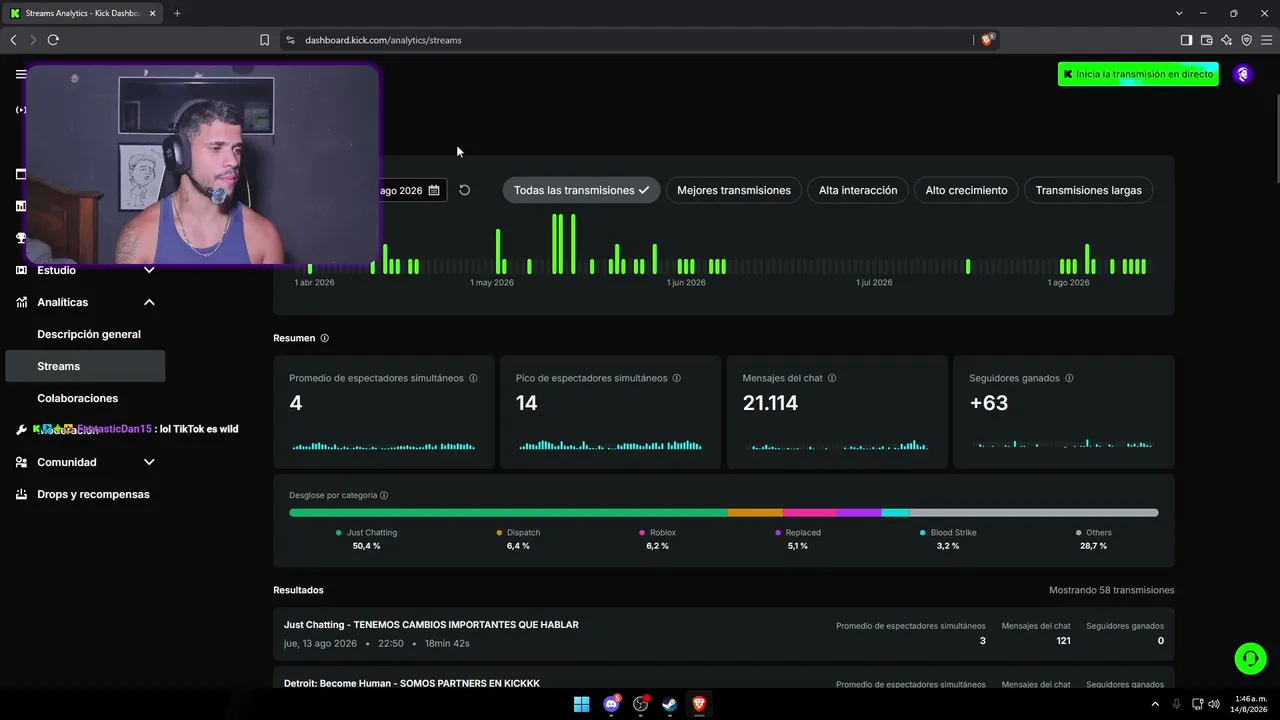Show info for Mensajes del chat

pos(832,378)
